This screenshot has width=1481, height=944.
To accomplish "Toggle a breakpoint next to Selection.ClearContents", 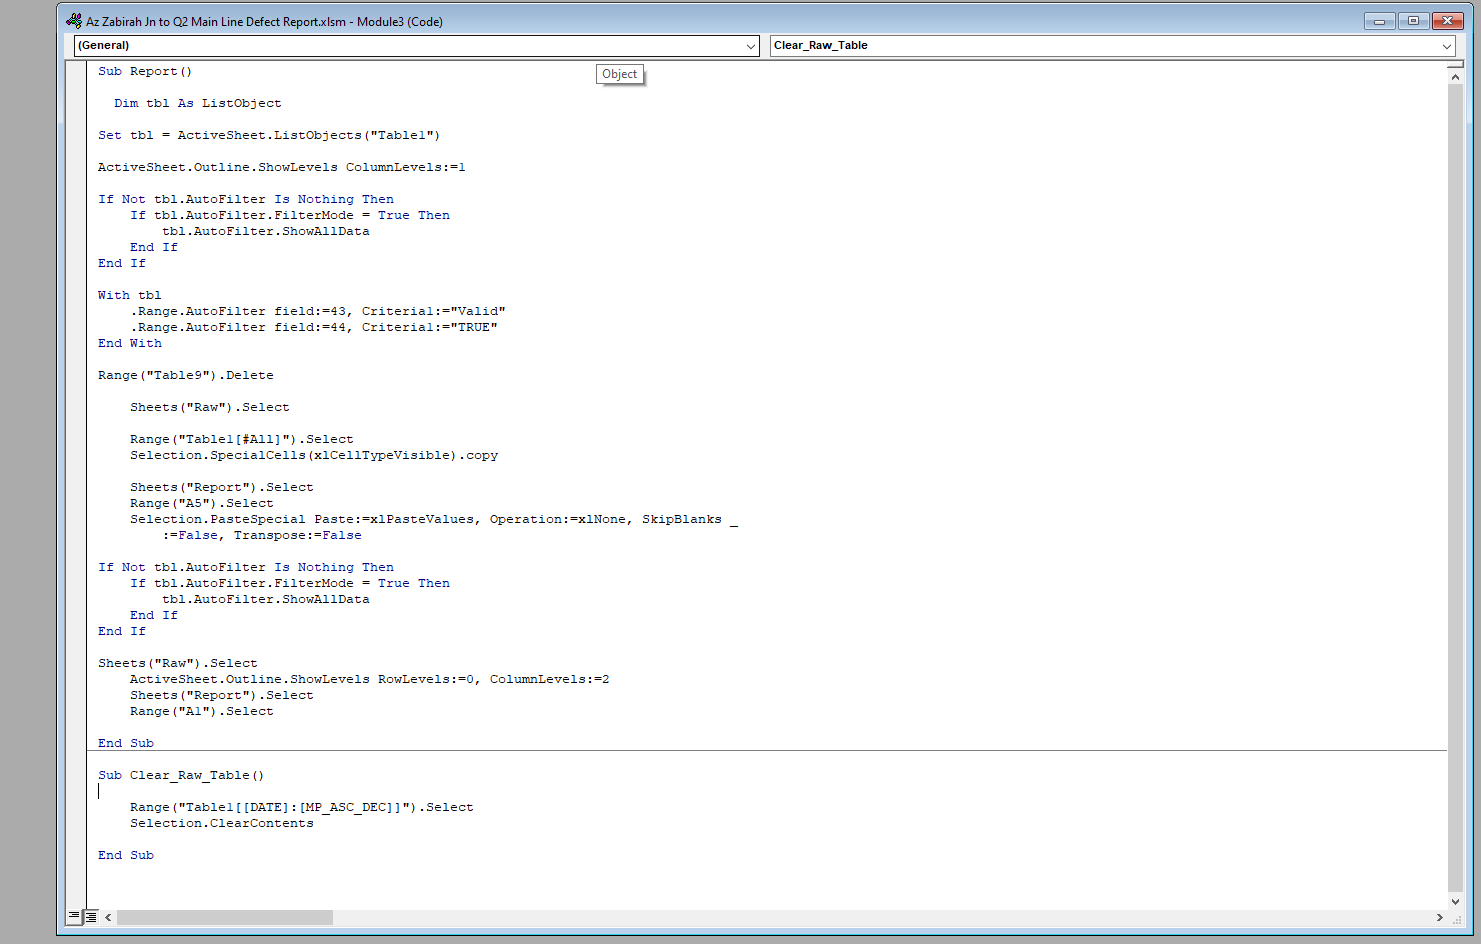I will coord(75,822).
